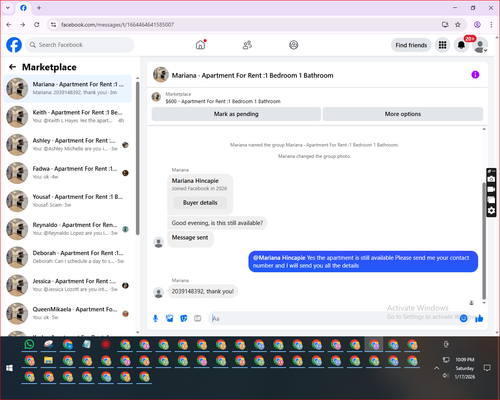Screen dimensions: 500x400
Task: Click the chat messages scrollbar
Action: pos(484,240)
